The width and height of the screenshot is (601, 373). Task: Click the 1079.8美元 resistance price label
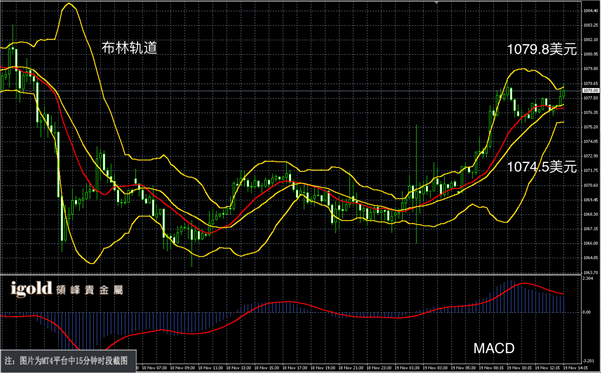pos(542,49)
